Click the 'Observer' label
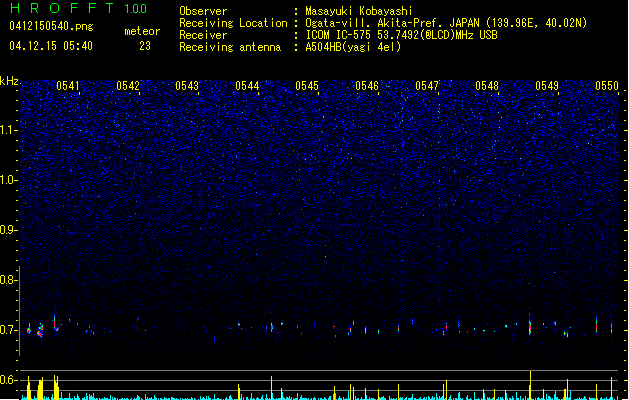This screenshot has width=629, height=400. [x=203, y=11]
